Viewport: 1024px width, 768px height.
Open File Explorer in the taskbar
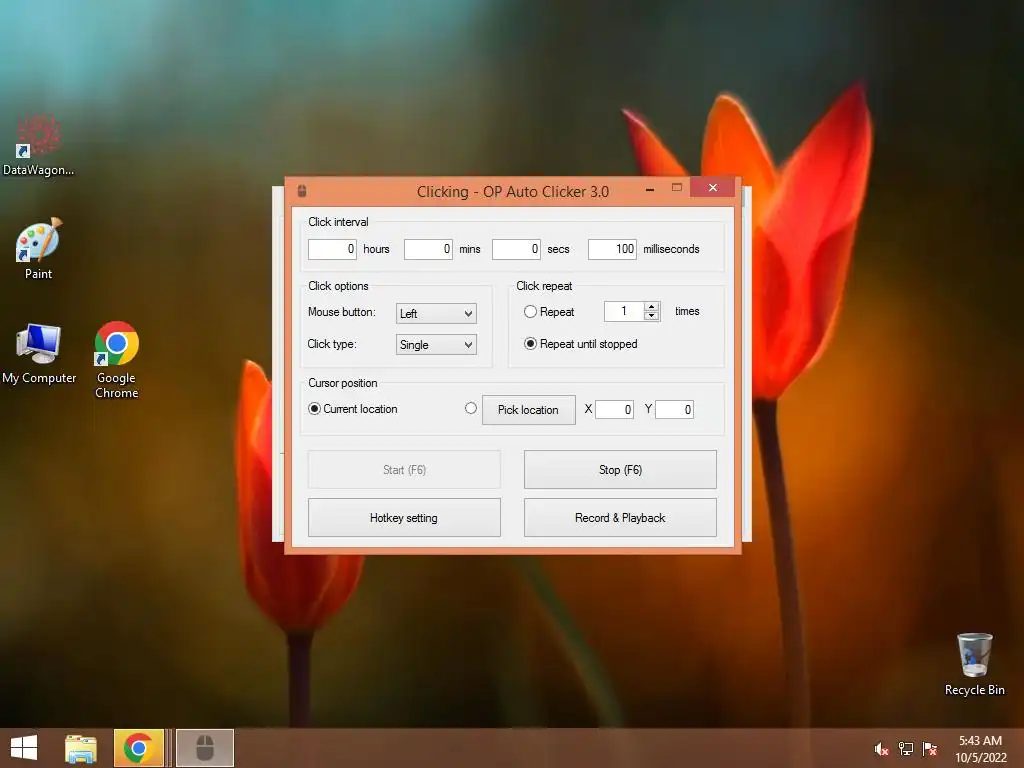point(81,748)
